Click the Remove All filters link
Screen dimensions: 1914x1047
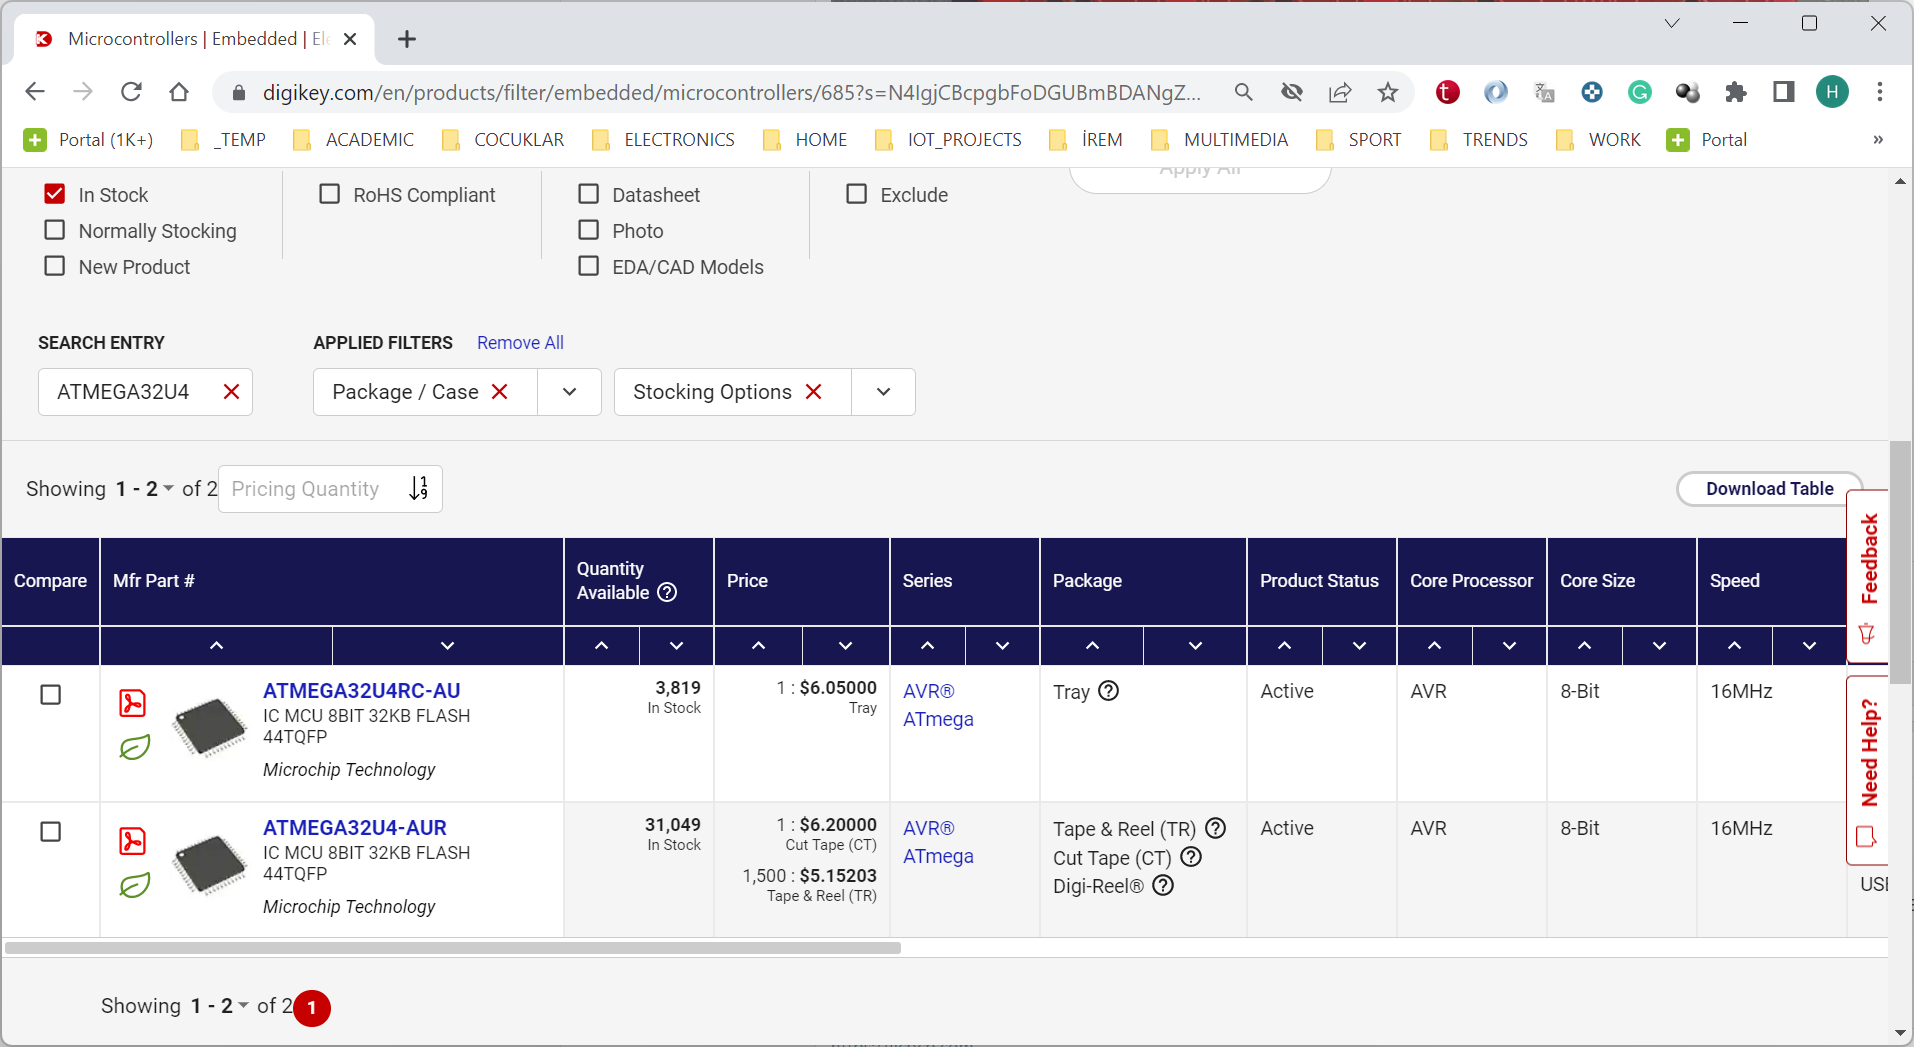coord(520,343)
